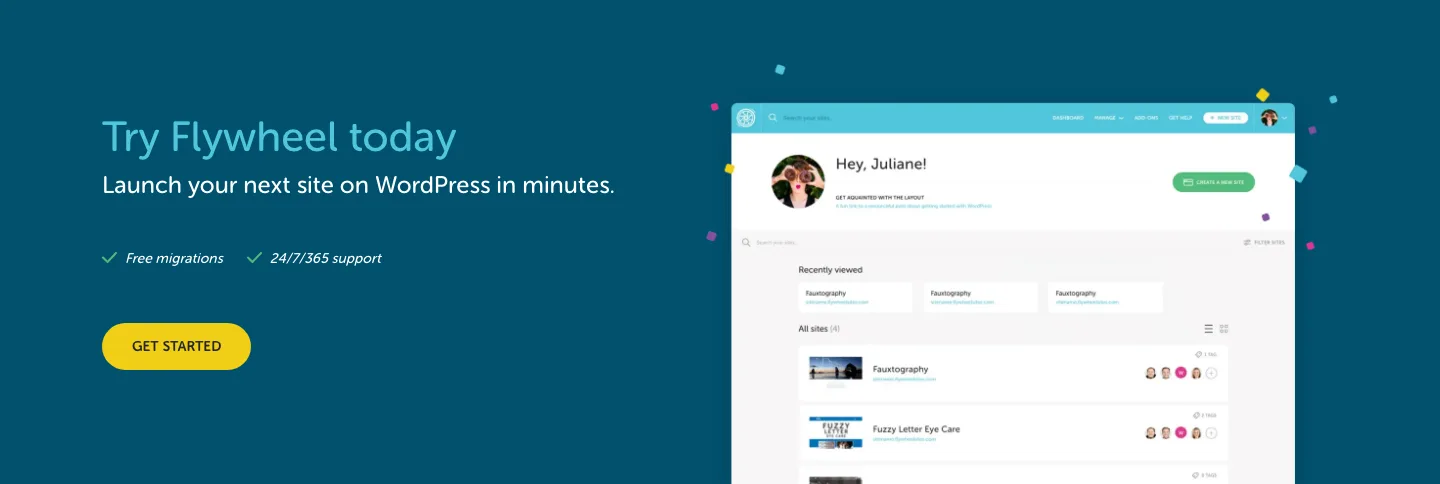
Task: Open the DASHBOARD menu item
Action: click(1067, 118)
